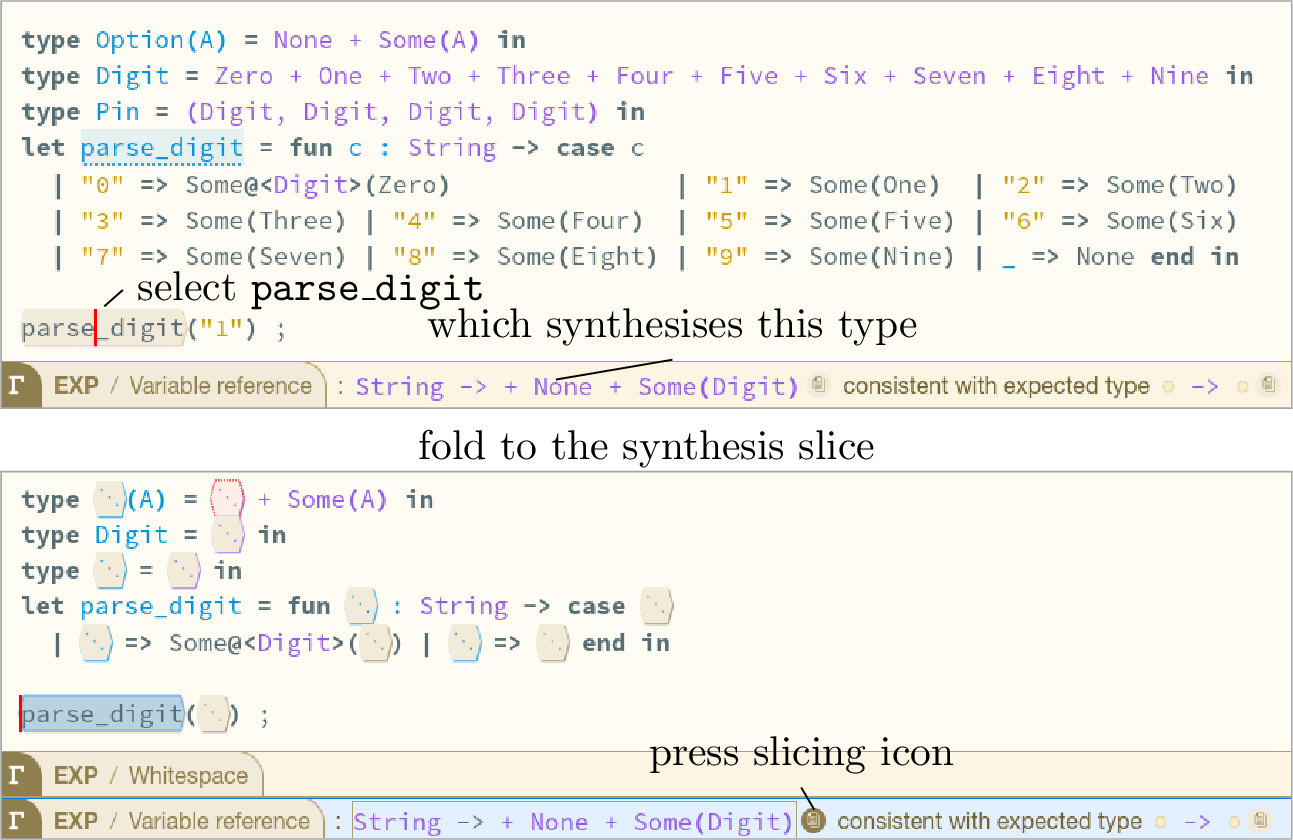Click 'consistent with expected type' in lowest status bar
Screen dimensions: 1293x840
(990, 822)
